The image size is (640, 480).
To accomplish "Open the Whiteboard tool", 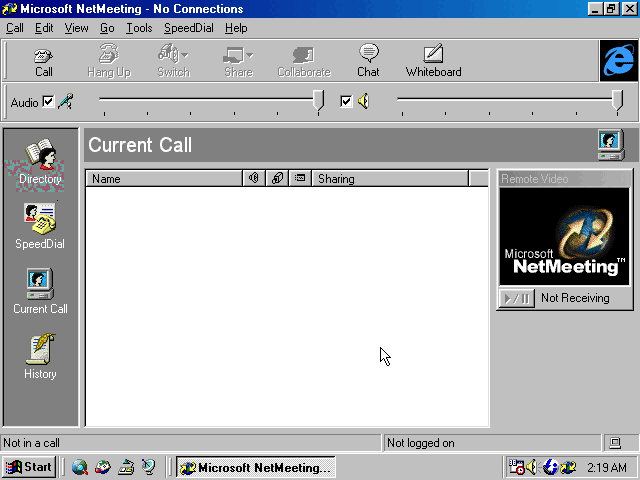I will 433,61.
